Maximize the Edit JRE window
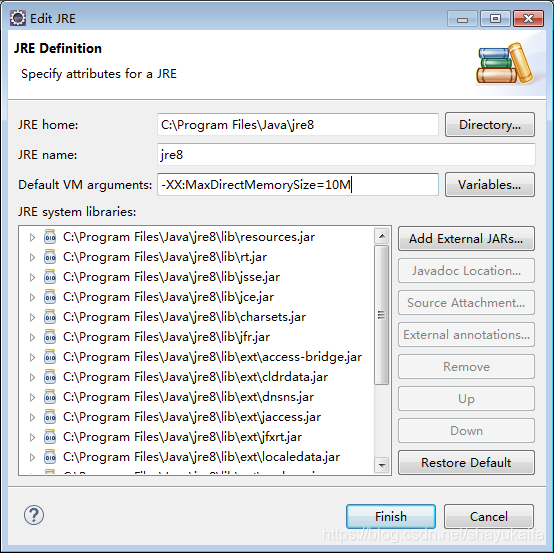 tap(495, 18)
